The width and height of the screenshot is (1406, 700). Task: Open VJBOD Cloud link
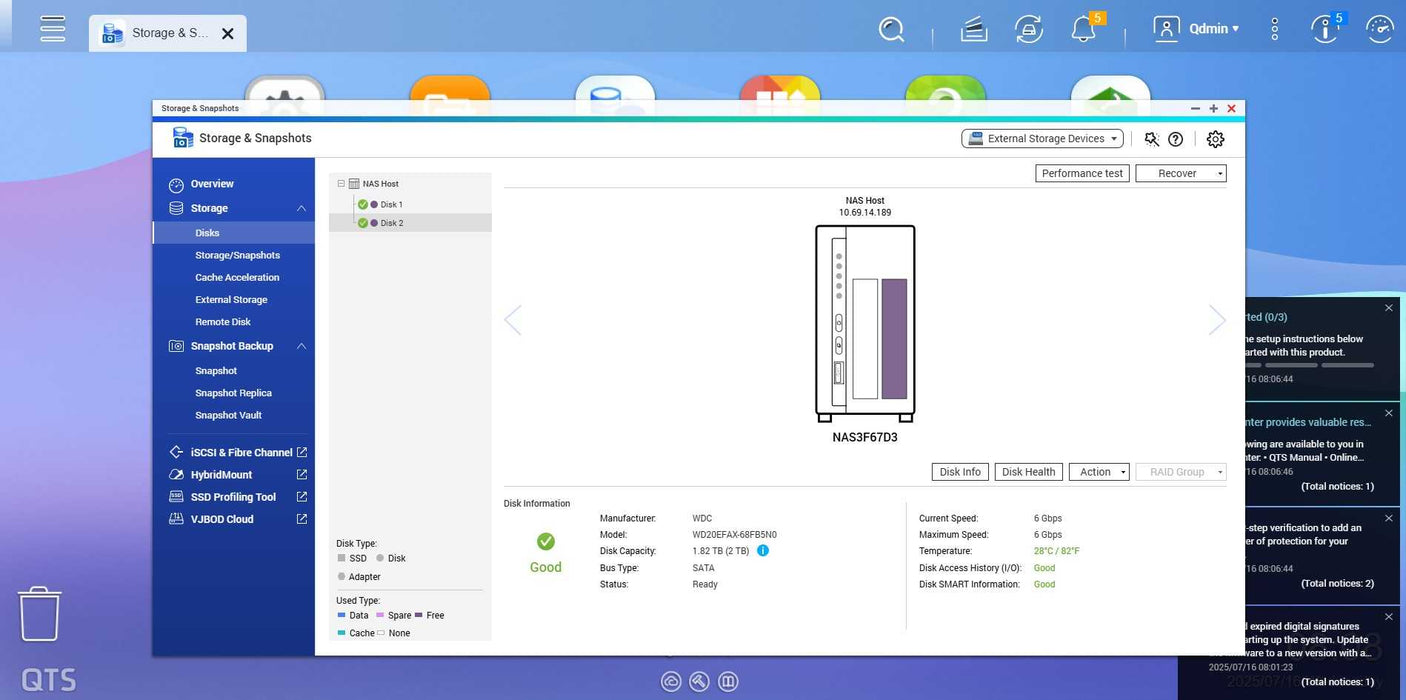[x=238, y=519]
